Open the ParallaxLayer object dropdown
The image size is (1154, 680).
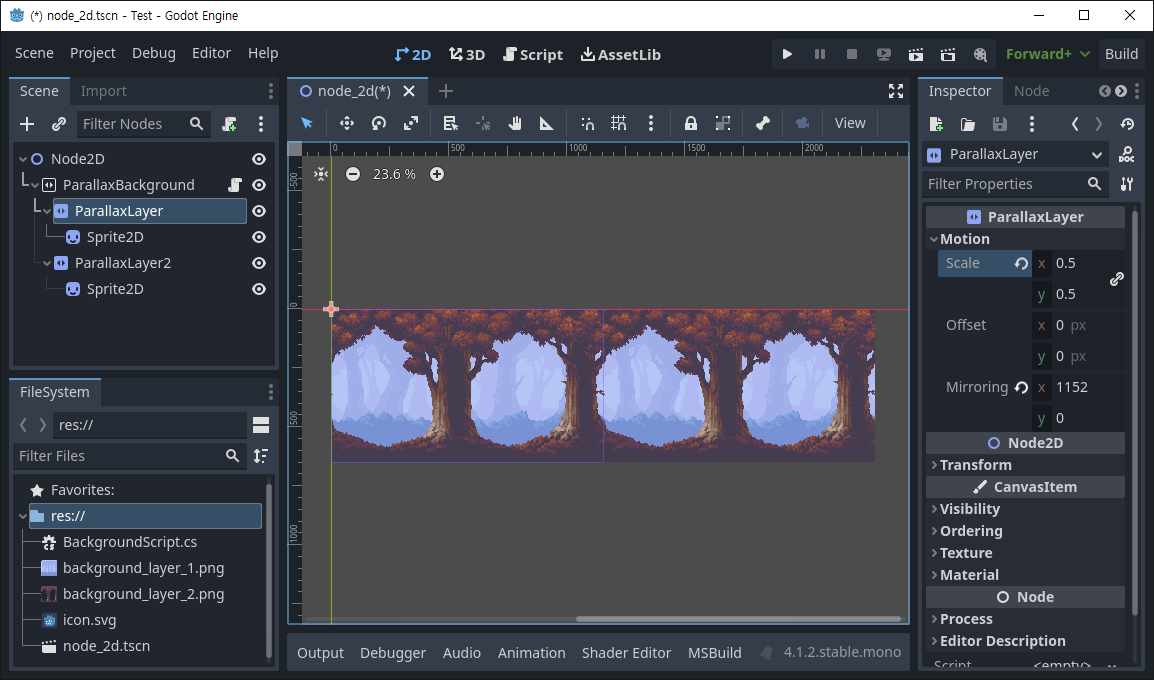(x=1015, y=154)
